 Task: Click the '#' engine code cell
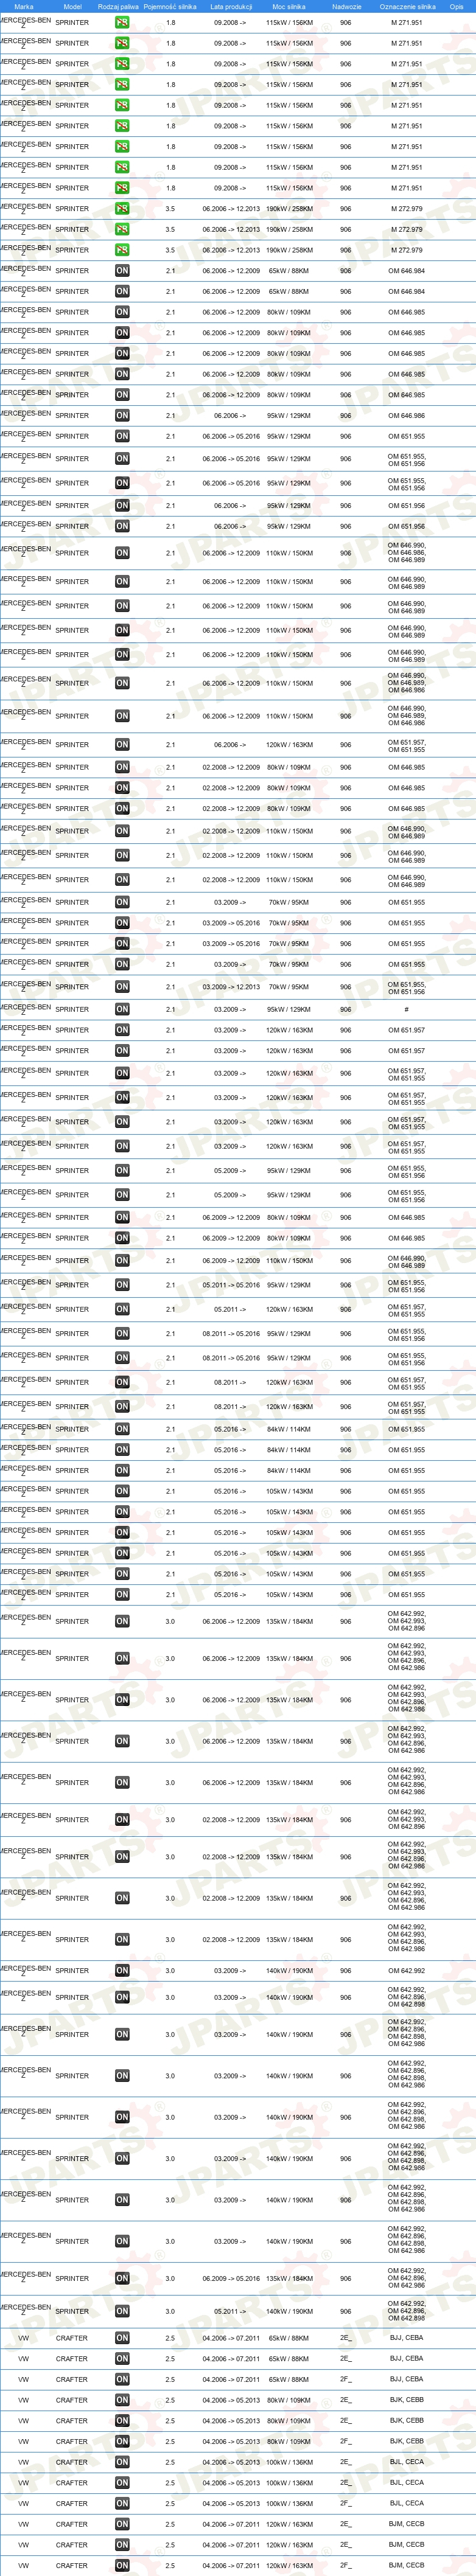406,1009
